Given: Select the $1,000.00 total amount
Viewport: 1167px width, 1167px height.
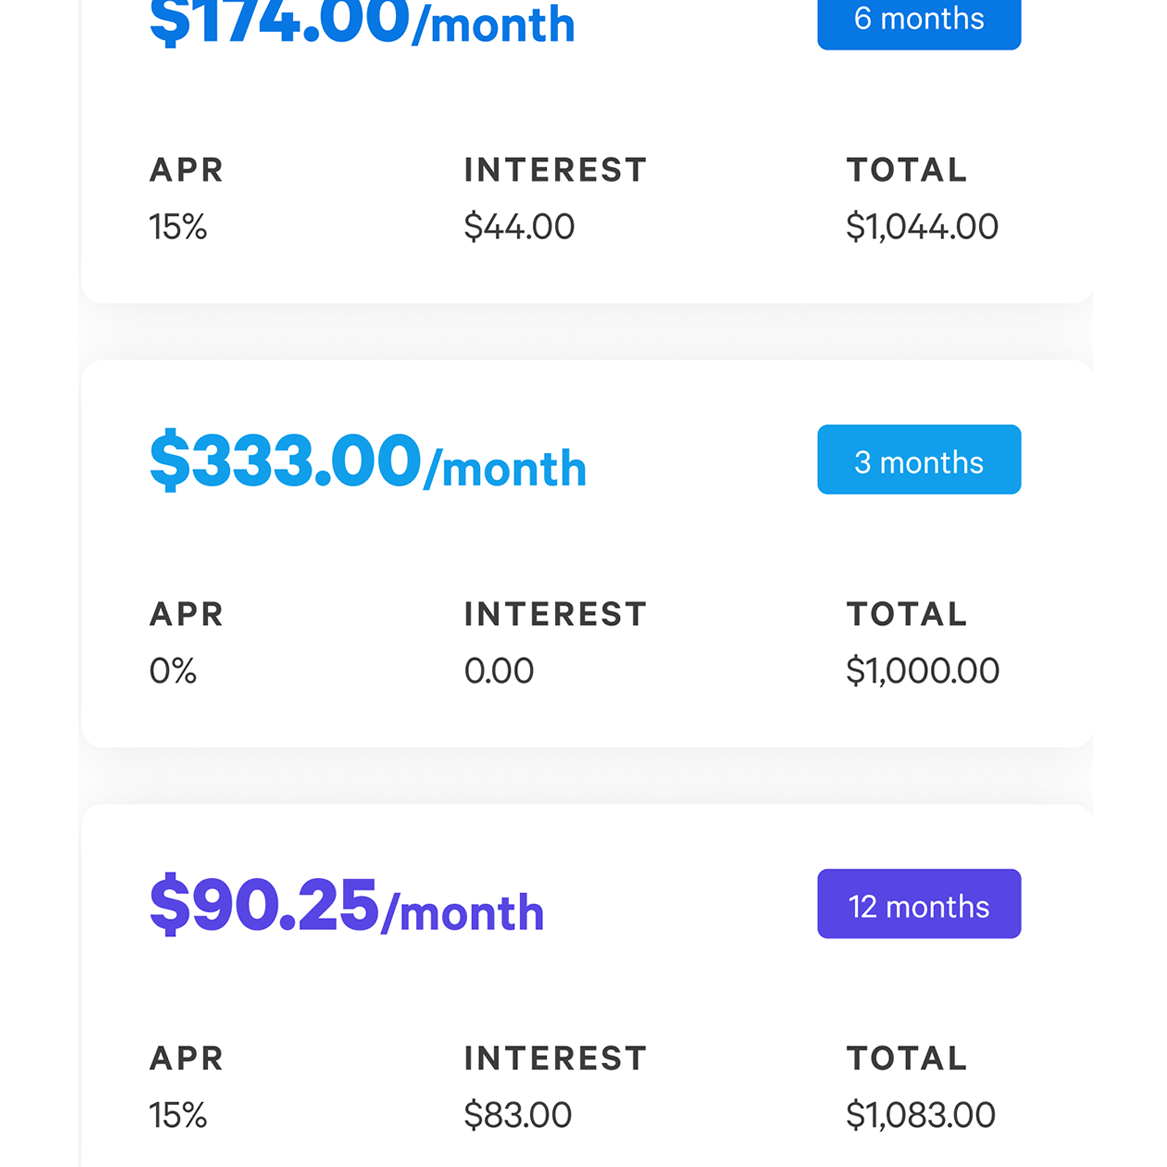Looking at the screenshot, I should pos(922,671).
